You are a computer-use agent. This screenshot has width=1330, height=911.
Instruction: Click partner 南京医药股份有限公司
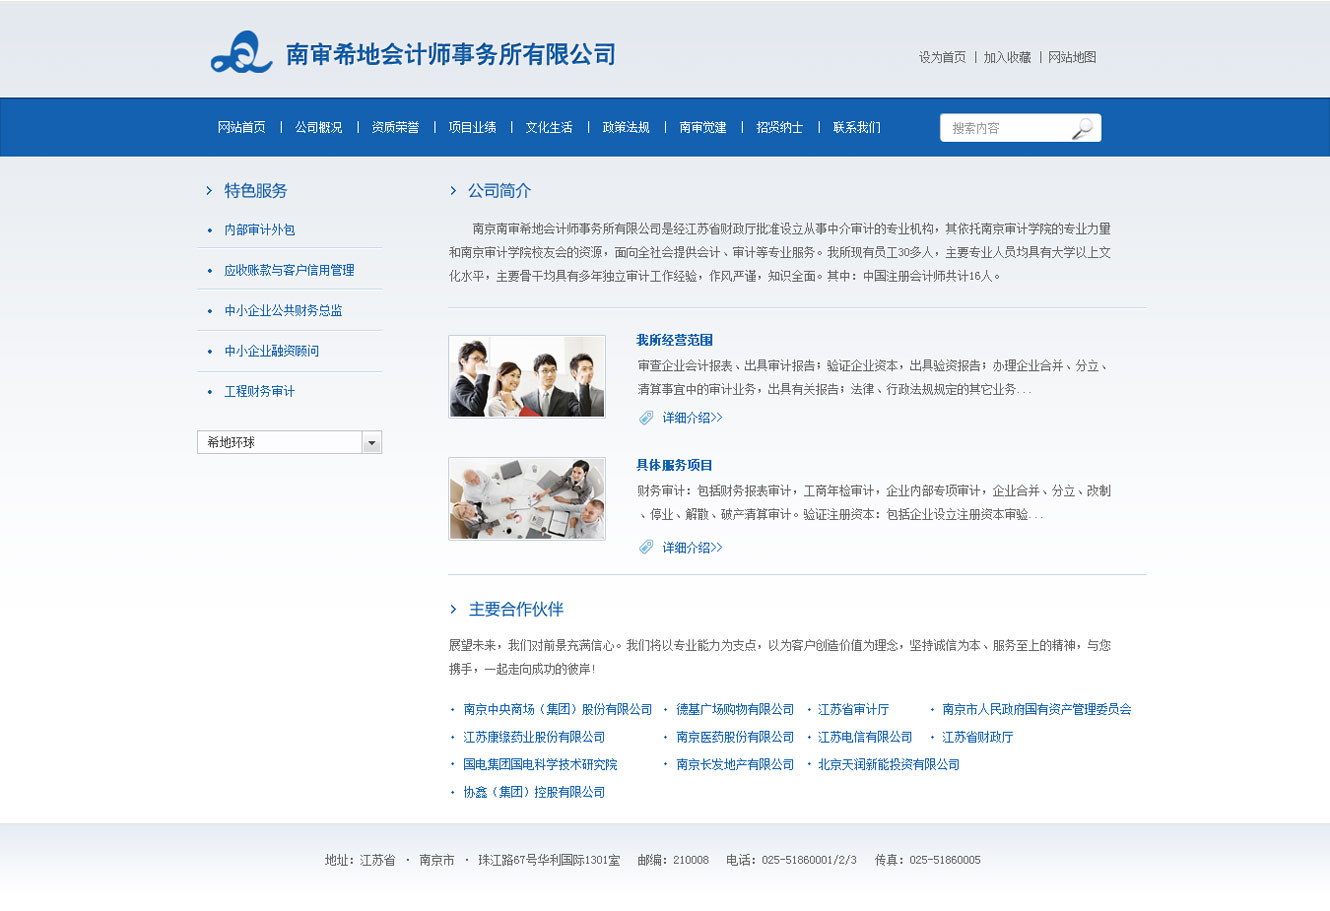(734, 737)
